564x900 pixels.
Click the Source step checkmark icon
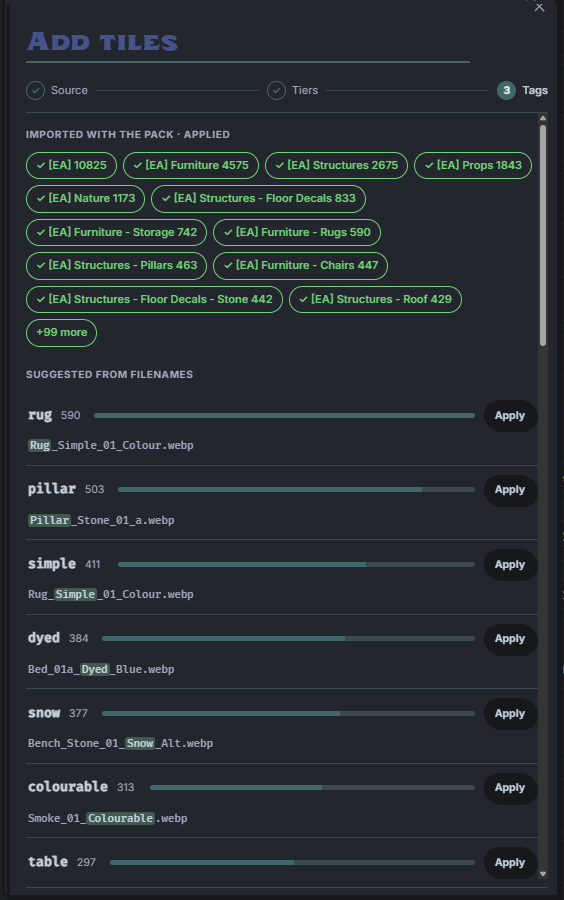click(36, 91)
